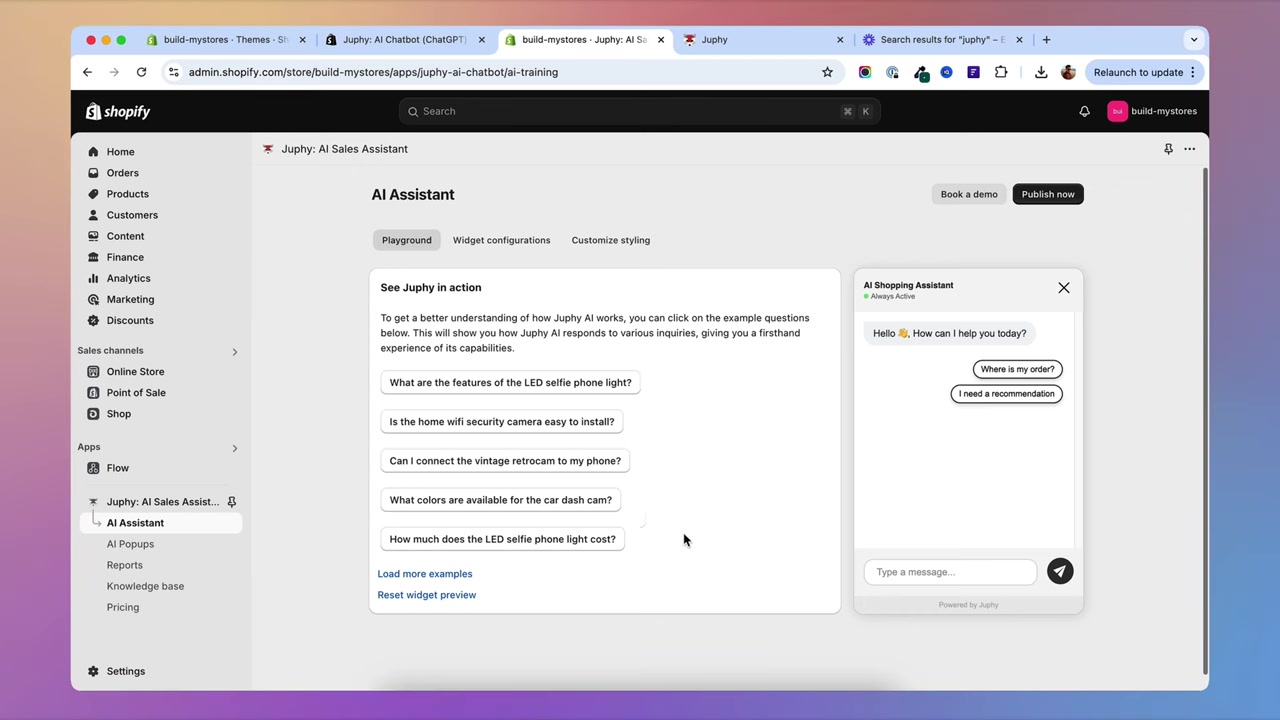The image size is (1280, 720).
Task: Close the Search results for juphy tab
Action: [x=1019, y=40]
